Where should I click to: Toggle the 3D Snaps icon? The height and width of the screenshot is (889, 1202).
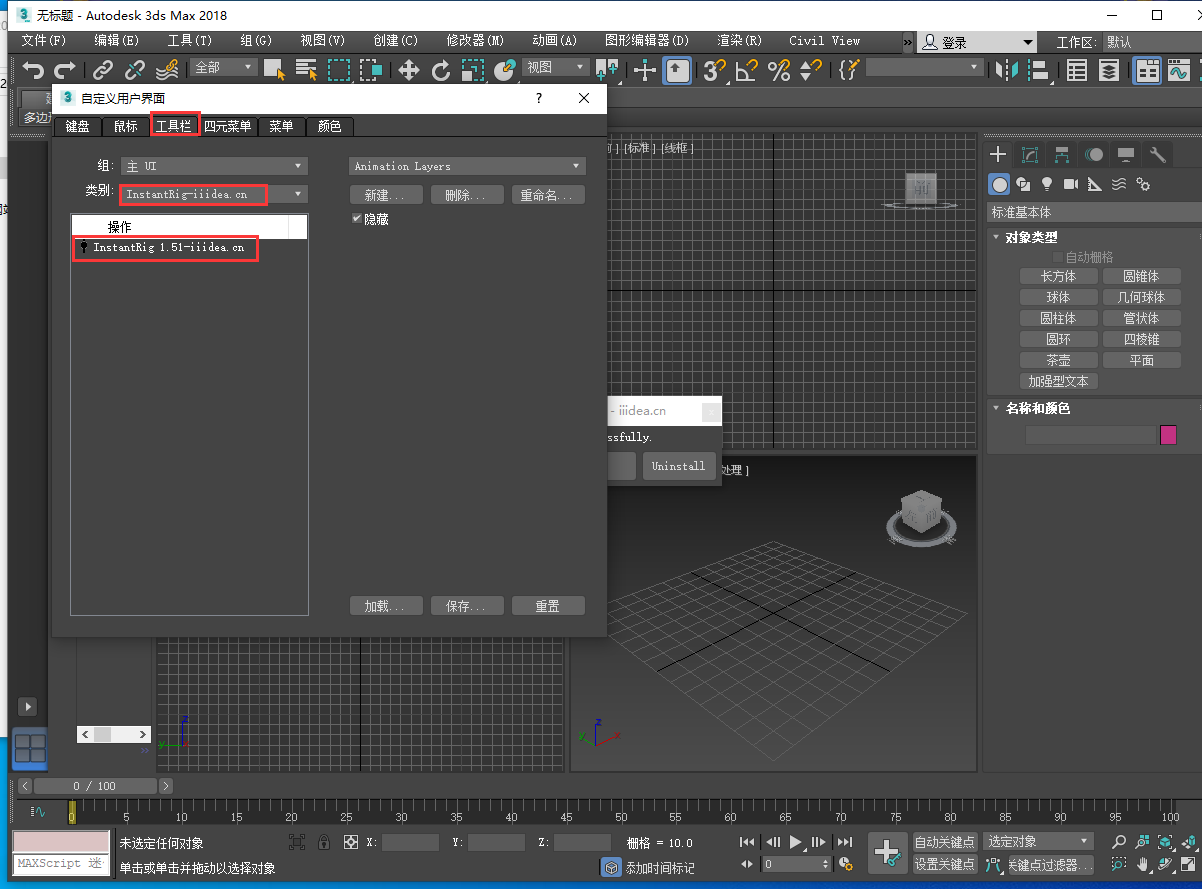click(714, 70)
